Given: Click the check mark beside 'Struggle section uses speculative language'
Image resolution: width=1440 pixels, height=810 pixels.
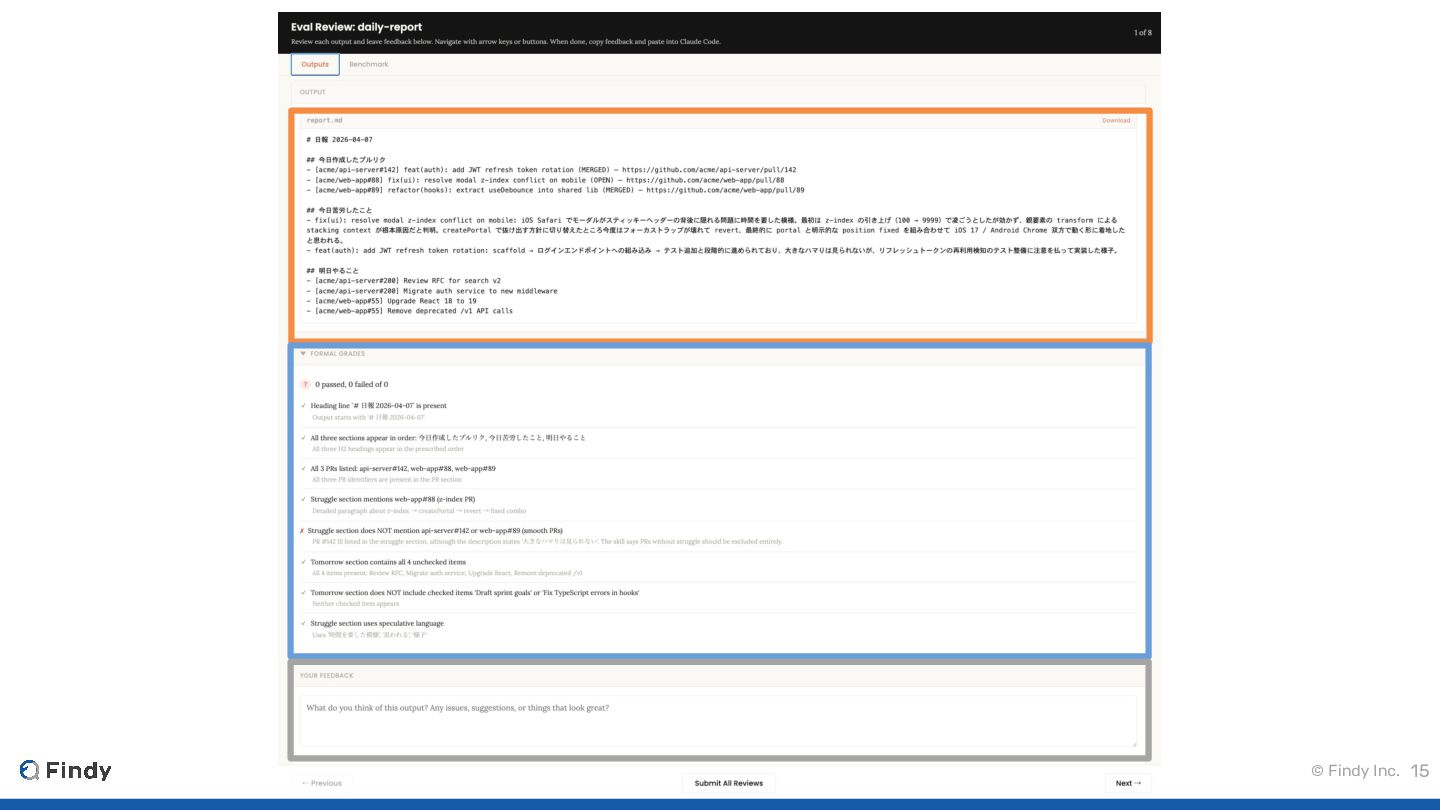Looking at the screenshot, I should click(303, 623).
